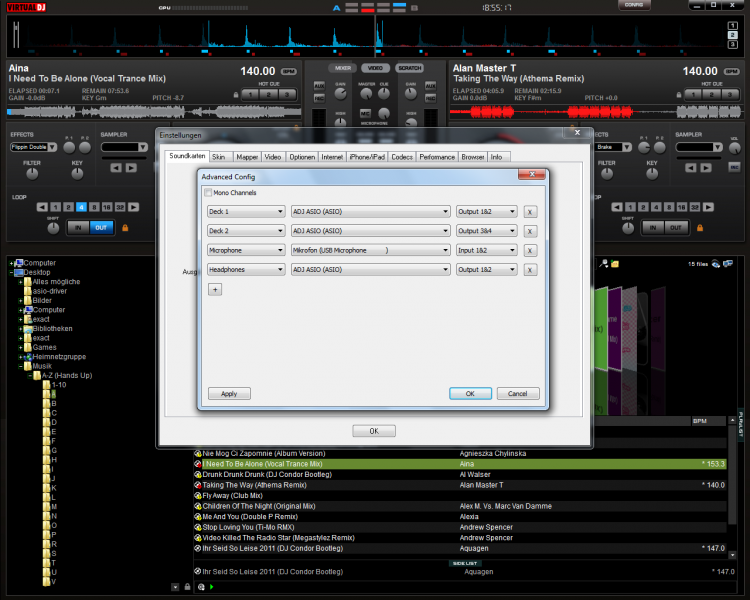Toggle right deck loop IN button

pos(652,228)
